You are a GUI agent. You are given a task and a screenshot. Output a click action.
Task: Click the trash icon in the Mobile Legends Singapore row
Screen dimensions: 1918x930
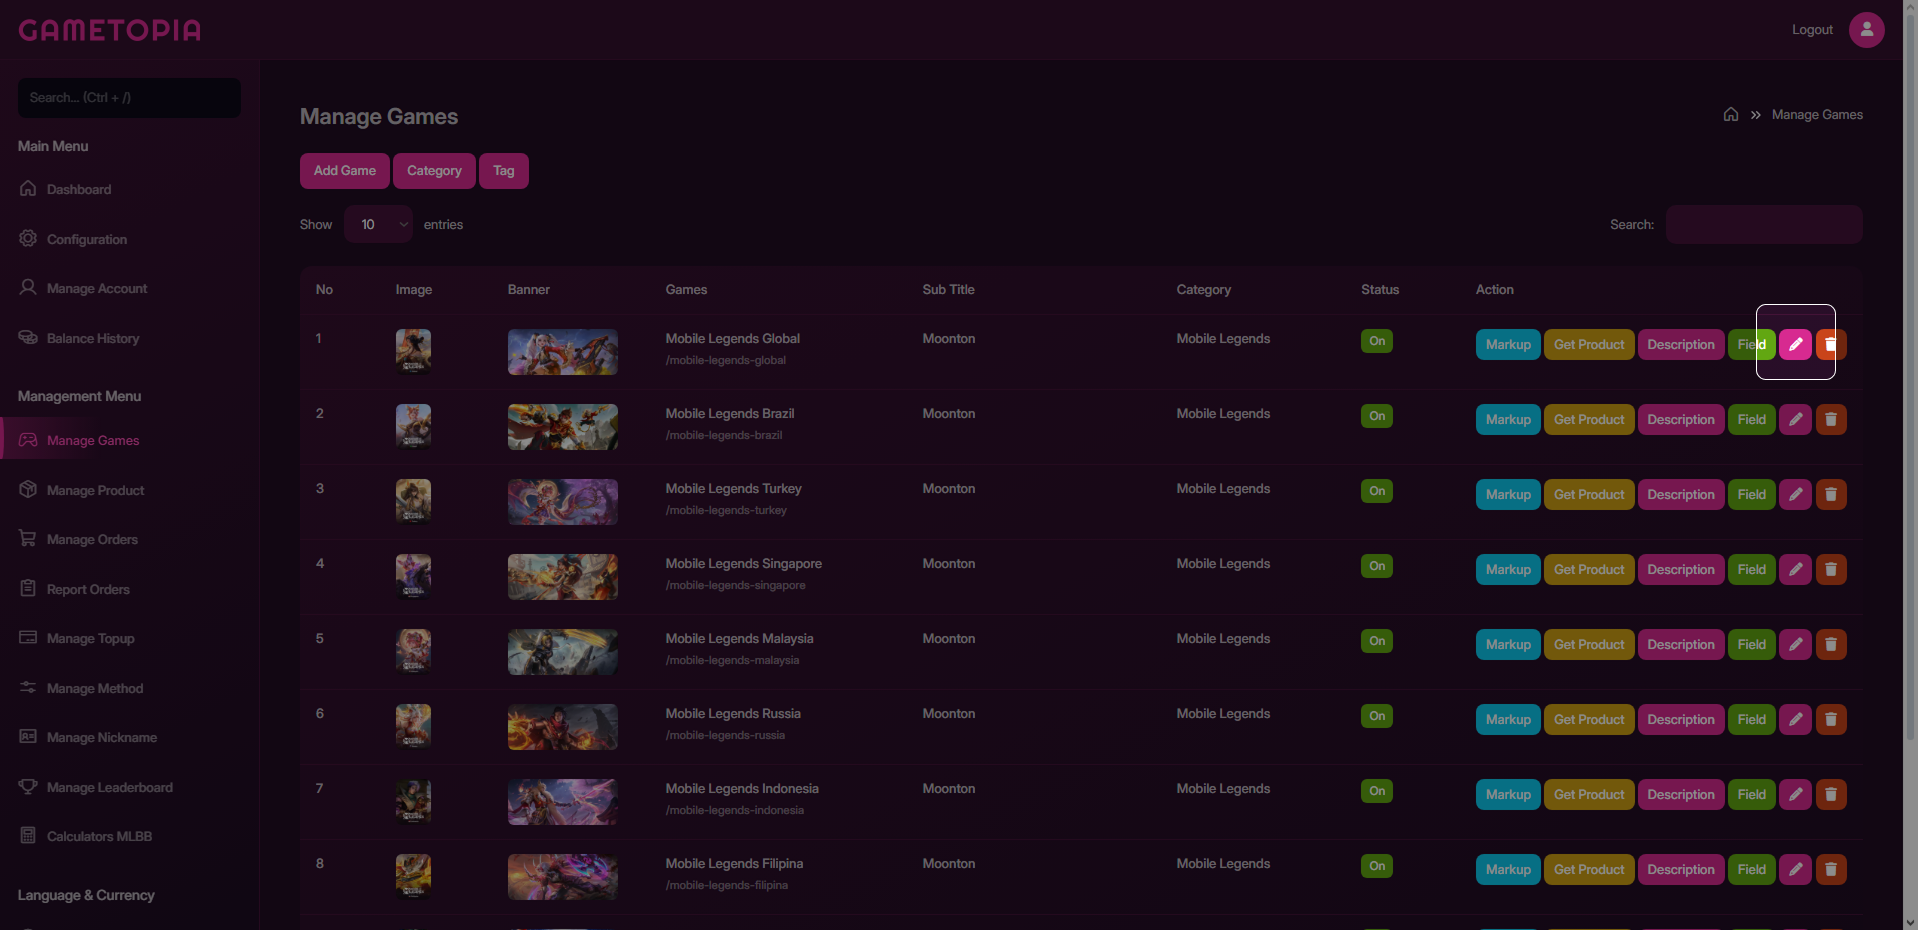tap(1831, 569)
